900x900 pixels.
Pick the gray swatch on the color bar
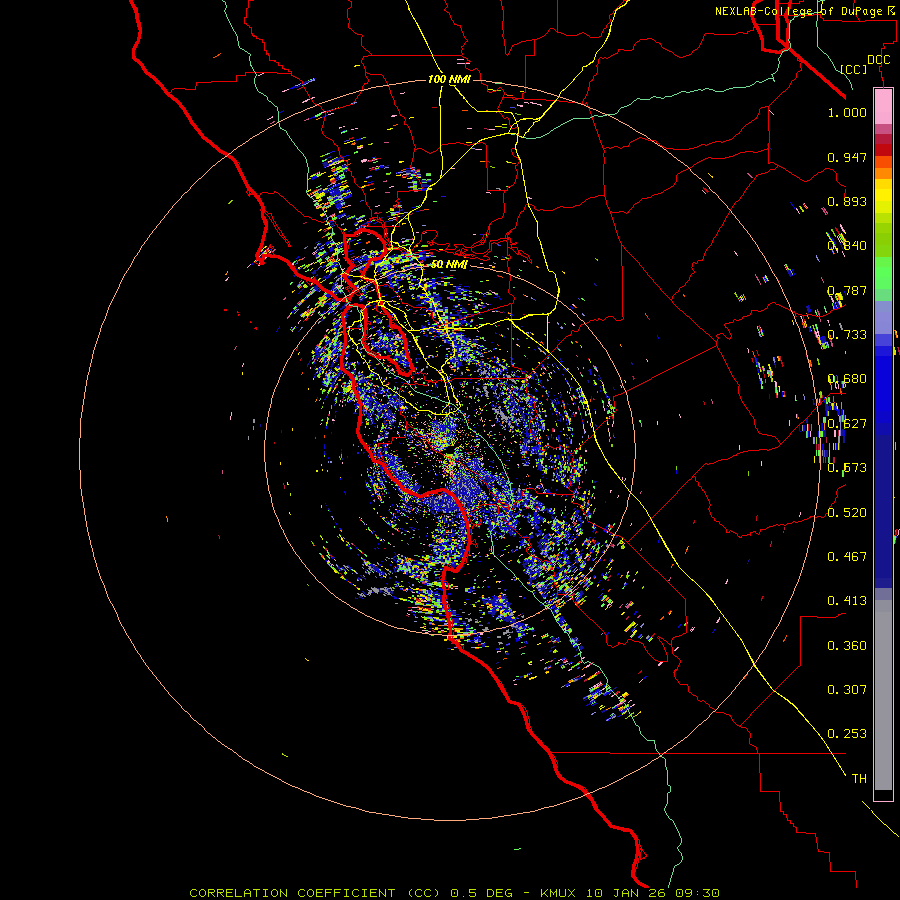tap(883, 695)
